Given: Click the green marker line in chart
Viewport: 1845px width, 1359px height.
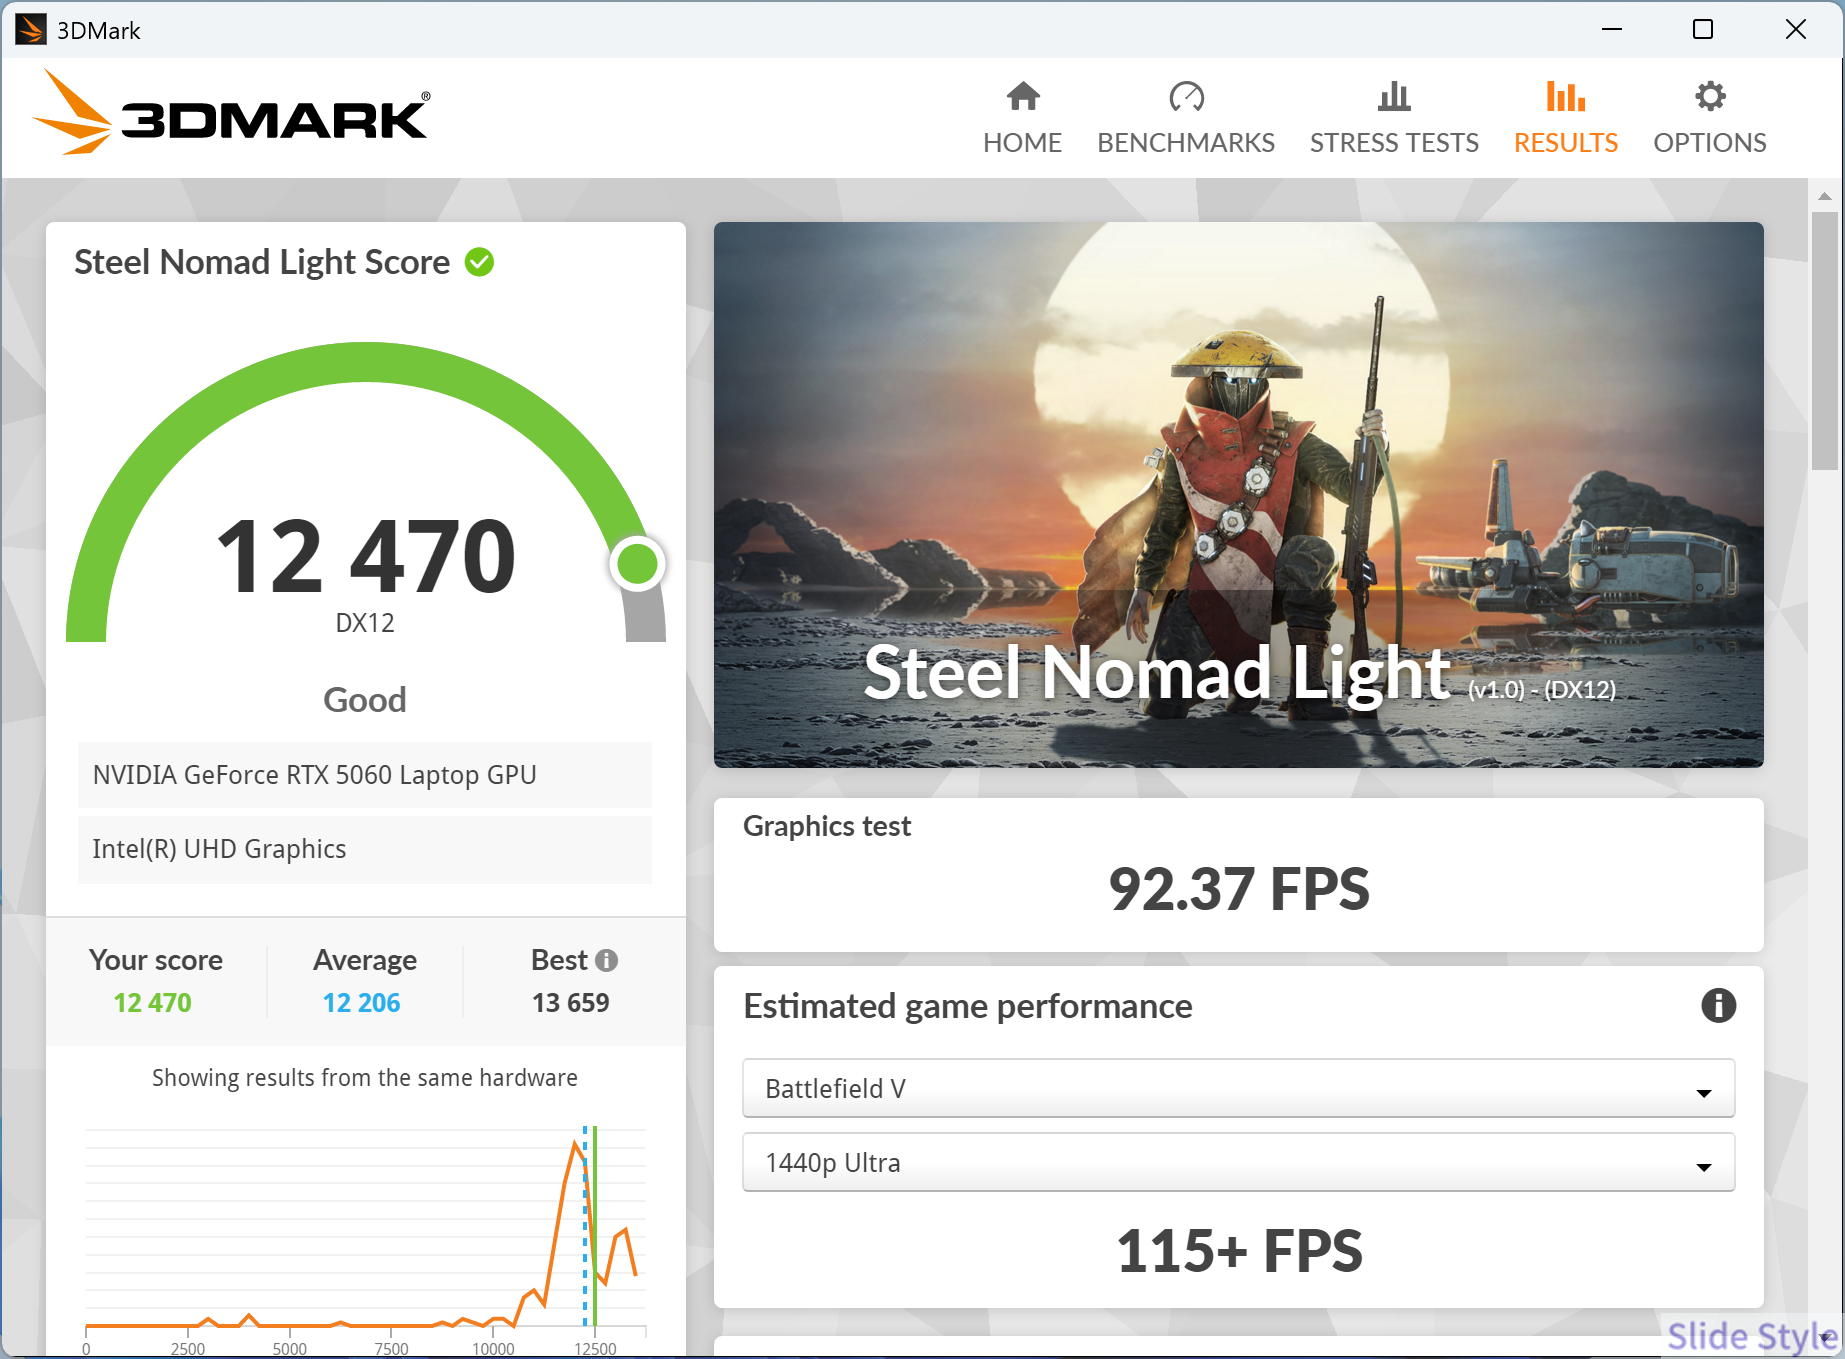Looking at the screenshot, I should (595, 1226).
